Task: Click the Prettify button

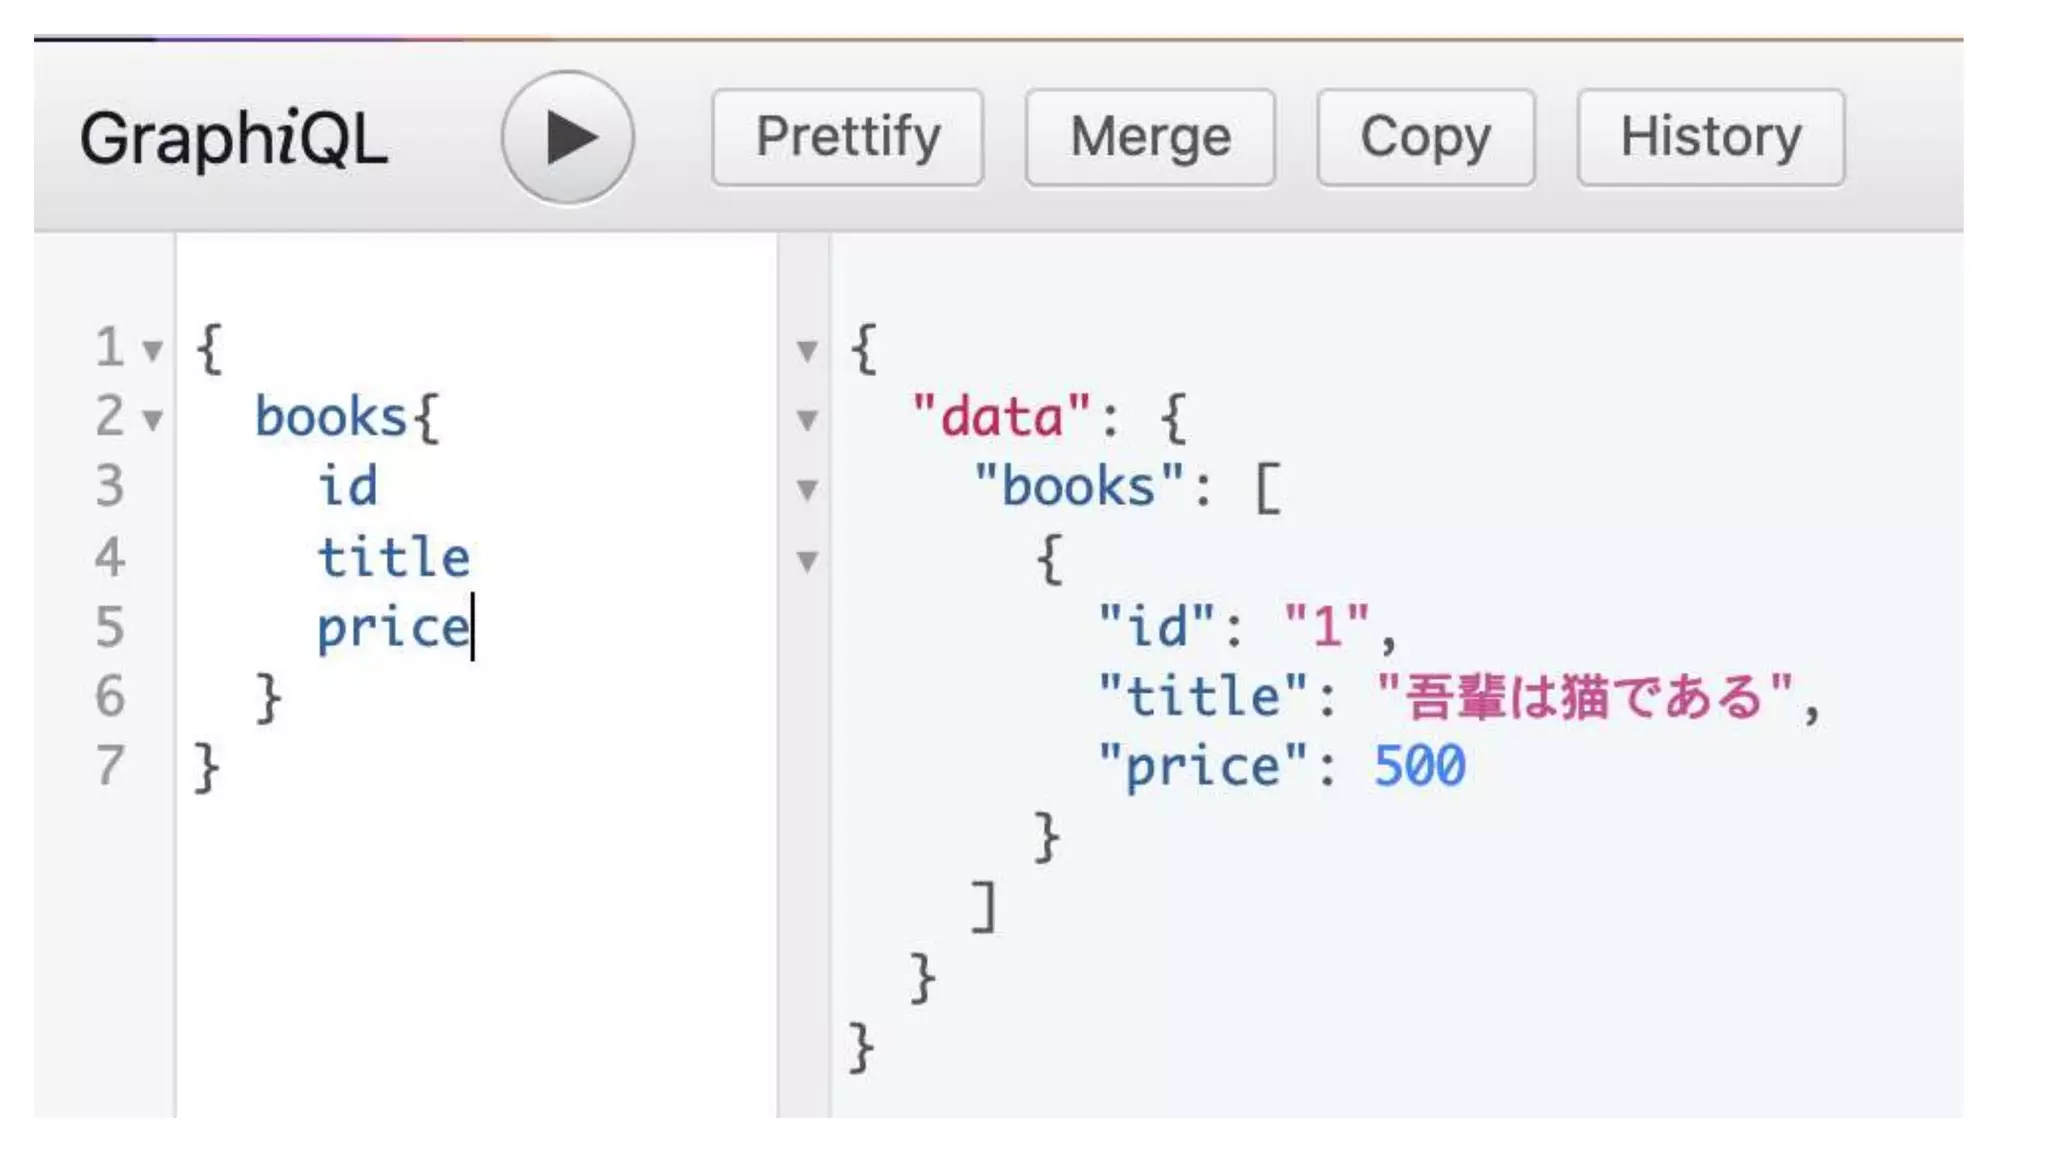Action: pyautogui.click(x=847, y=138)
